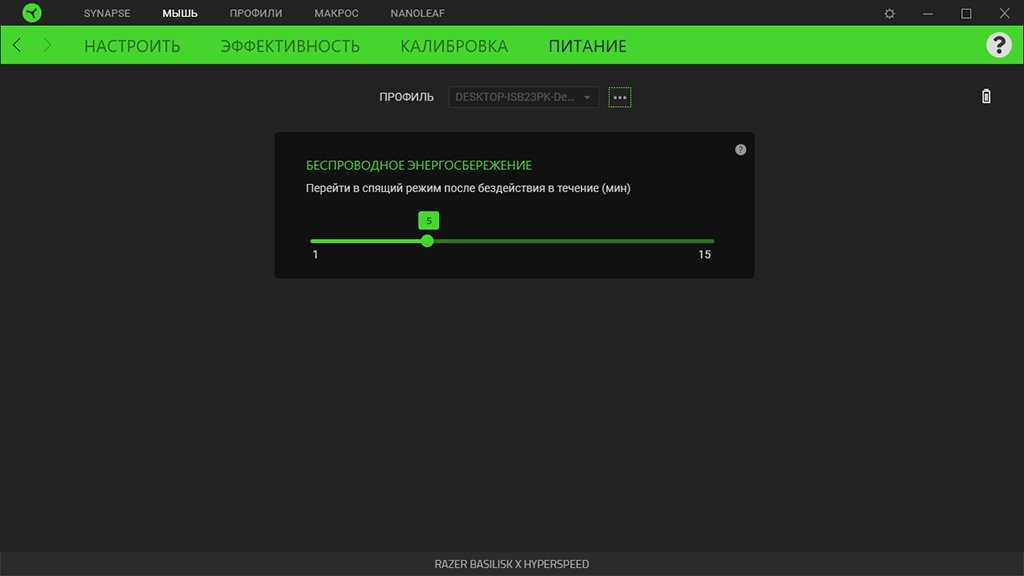Viewport: 1024px width, 576px height.
Task: Open the three-dots profile options button
Action: (620, 97)
